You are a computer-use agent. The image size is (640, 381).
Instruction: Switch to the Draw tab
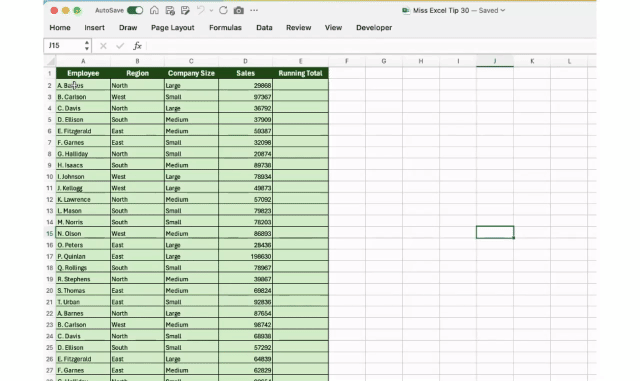point(128,28)
